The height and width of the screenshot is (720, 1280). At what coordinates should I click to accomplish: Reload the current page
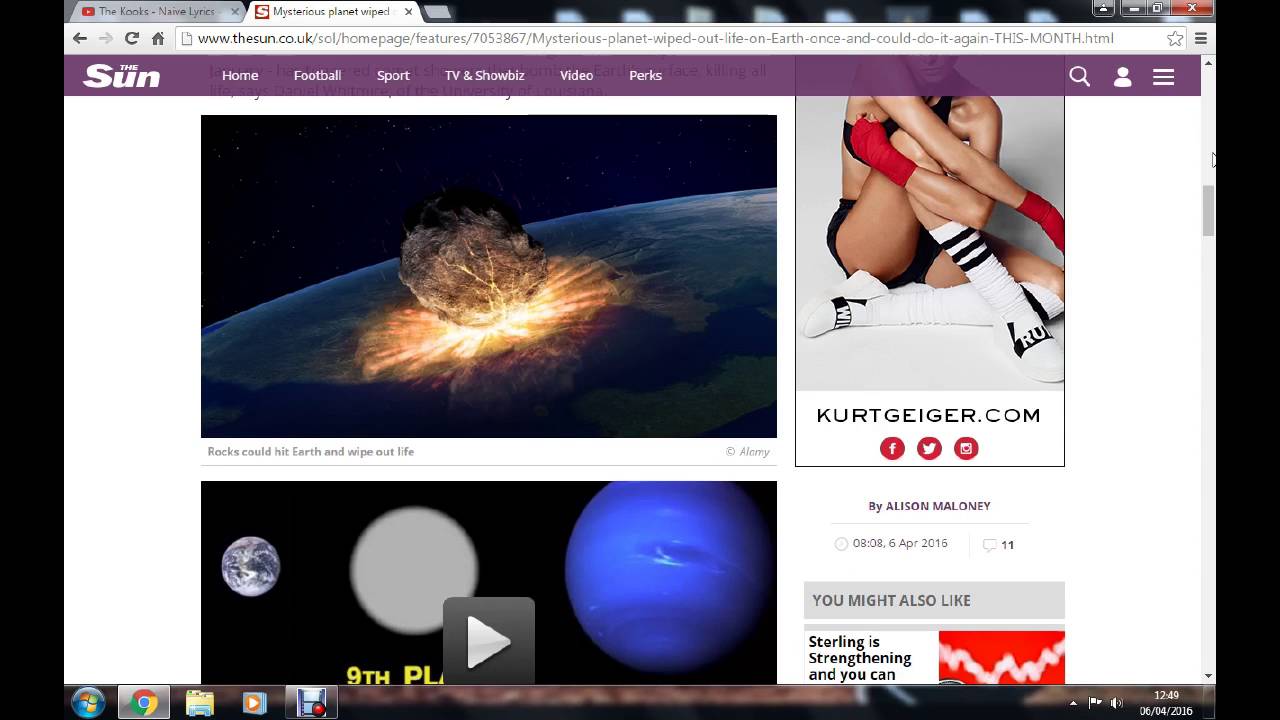tap(131, 38)
